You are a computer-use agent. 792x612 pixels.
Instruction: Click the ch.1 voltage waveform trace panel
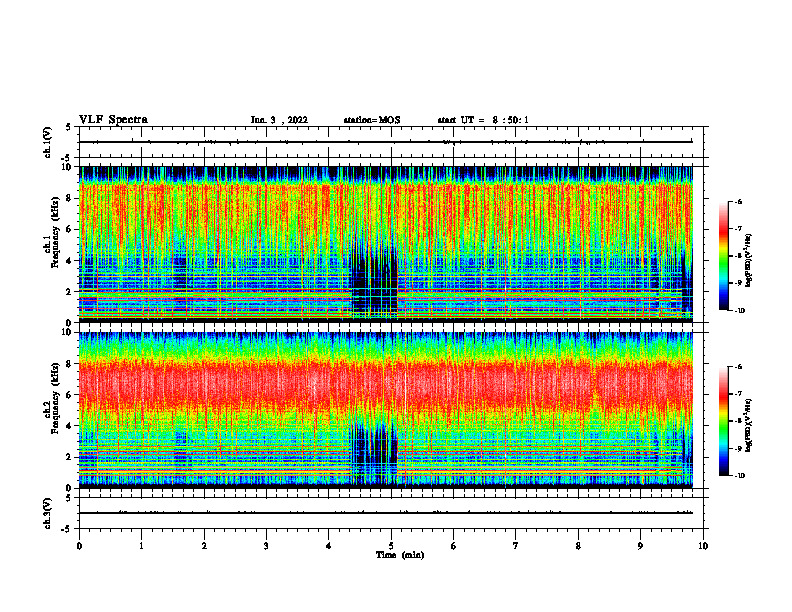coord(391,142)
